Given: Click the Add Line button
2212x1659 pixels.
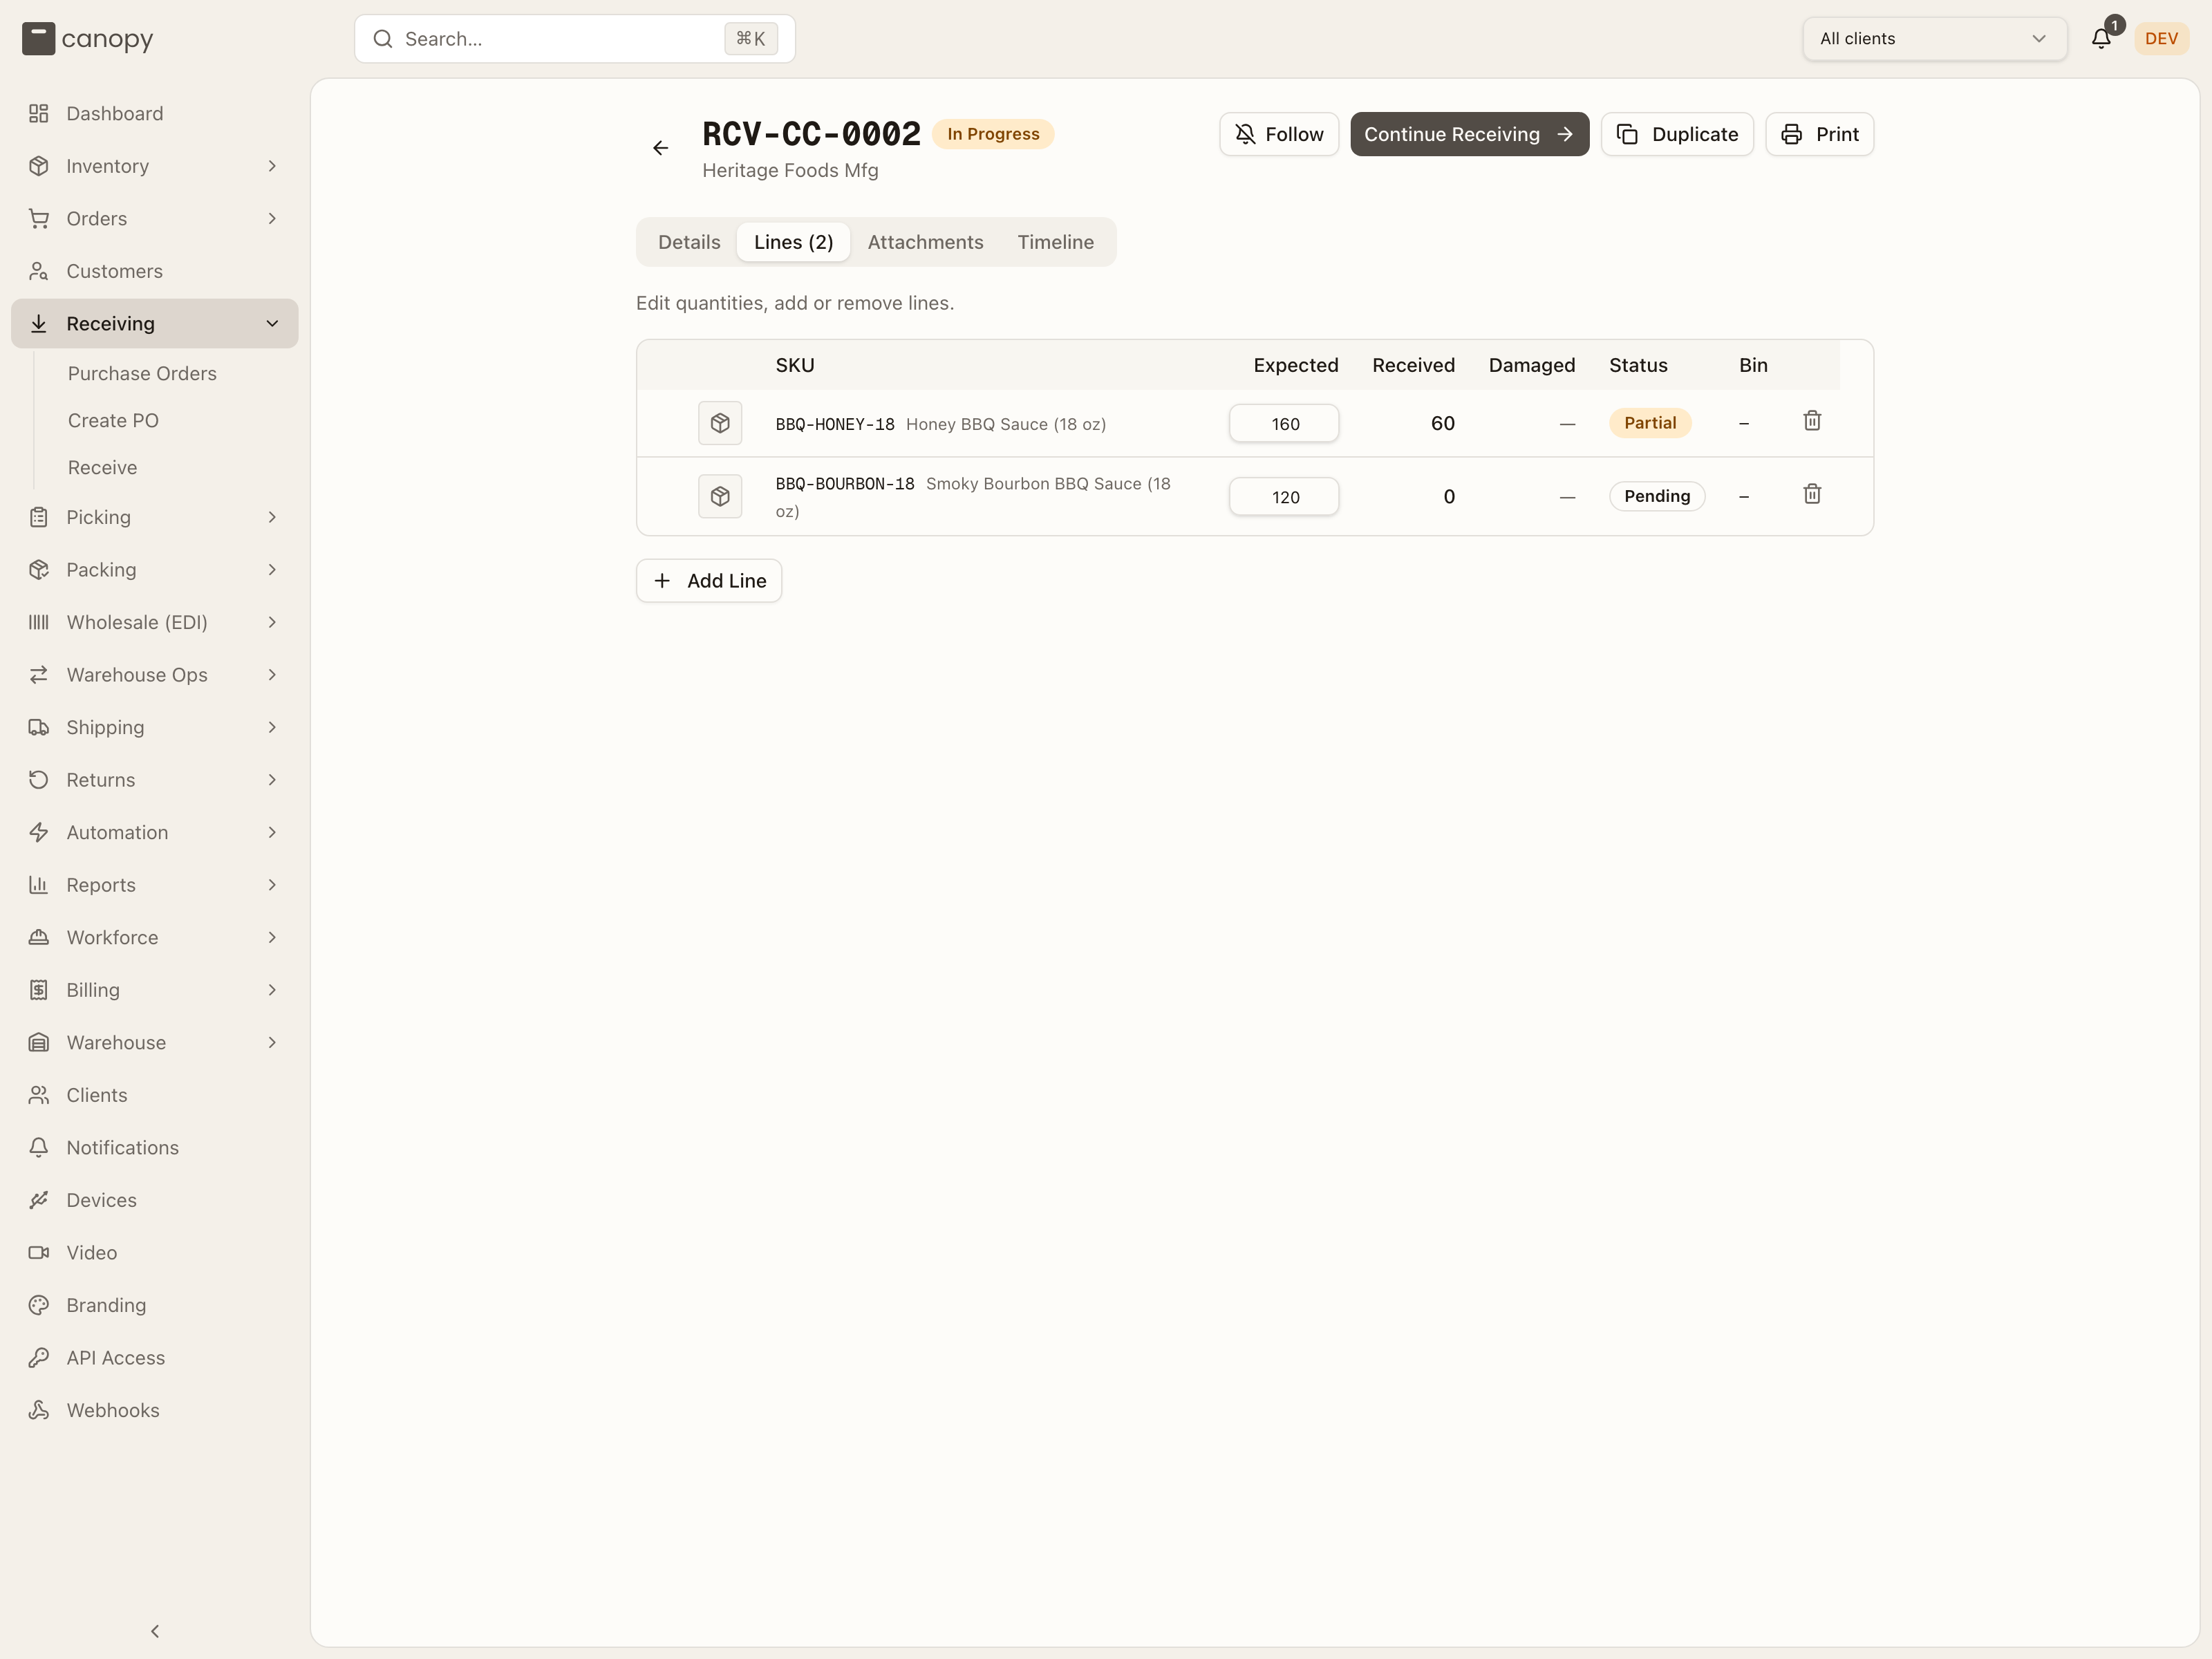Looking at the screenshot, I should [x=709, y=581].
